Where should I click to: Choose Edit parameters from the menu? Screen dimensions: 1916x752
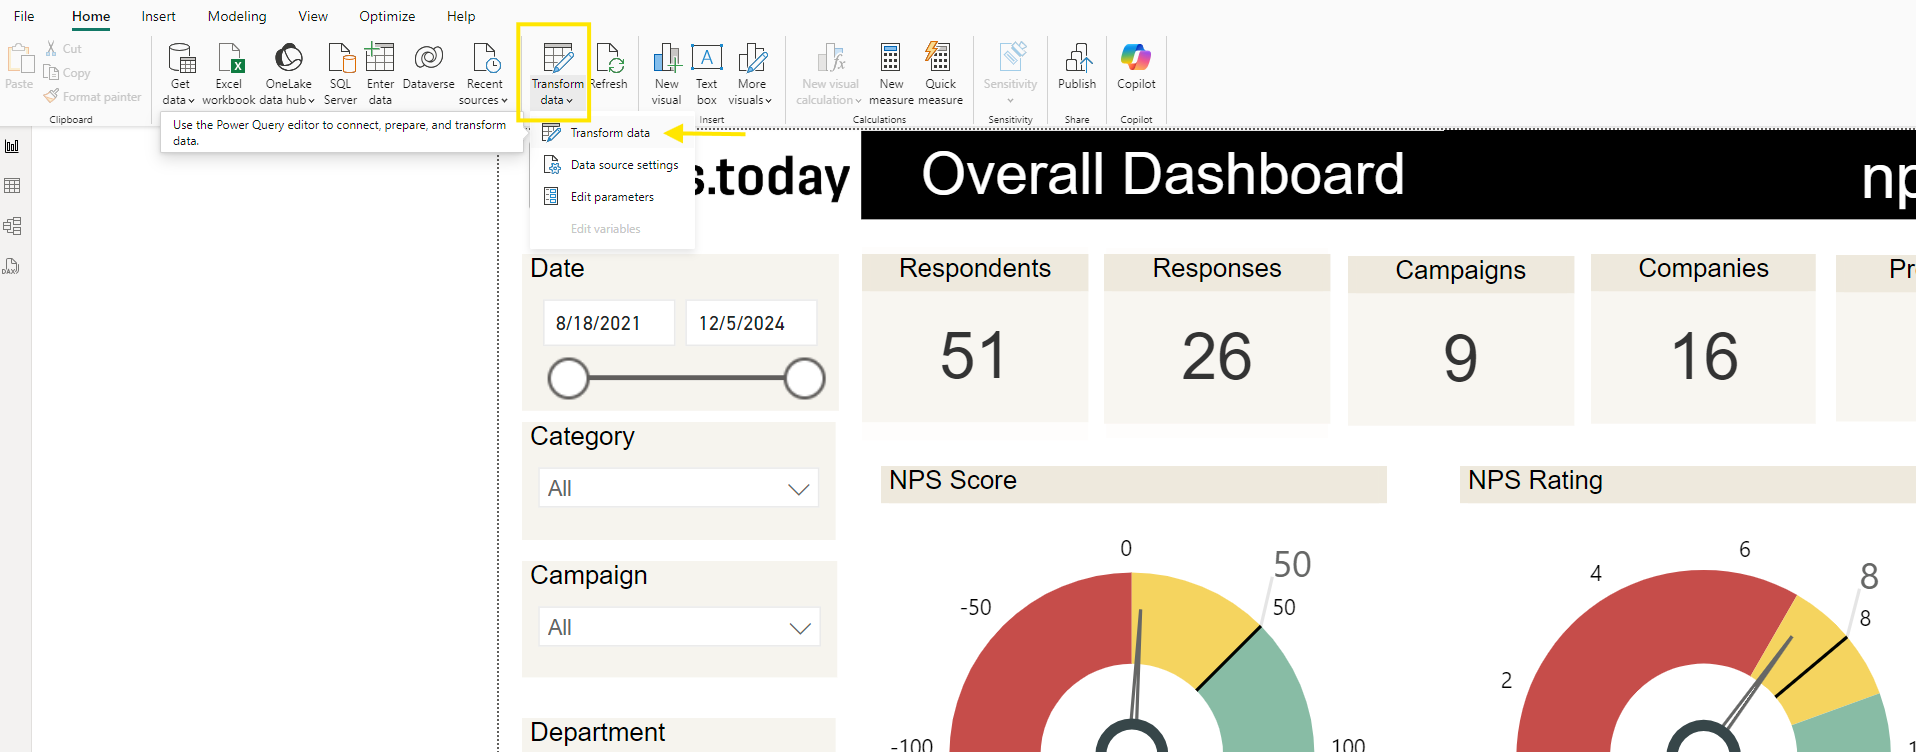pyautogui.click(x=611, y=197)
